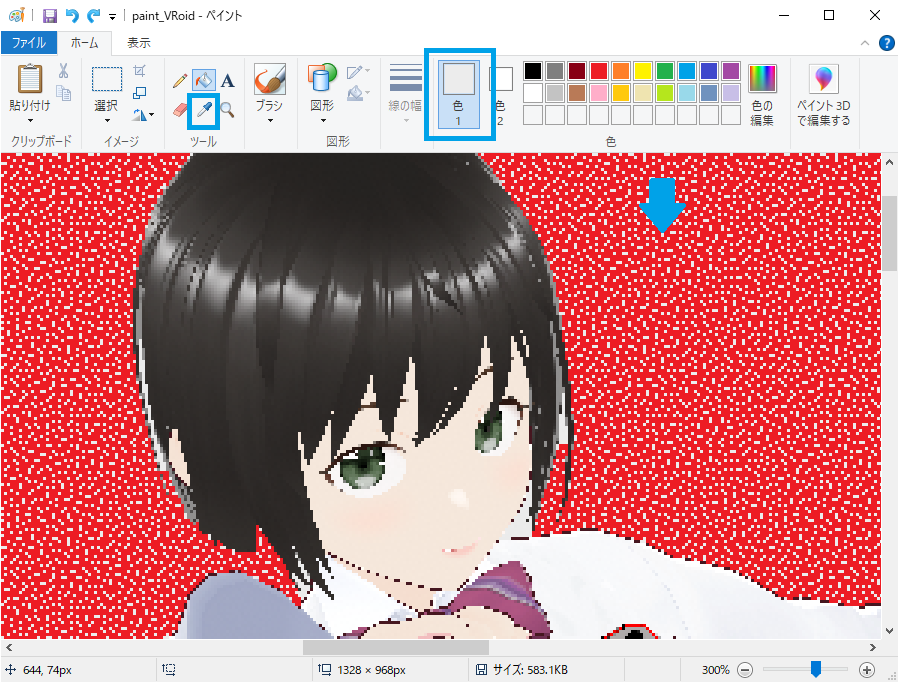Pick the black color swatch

click(x=533, y=71)
